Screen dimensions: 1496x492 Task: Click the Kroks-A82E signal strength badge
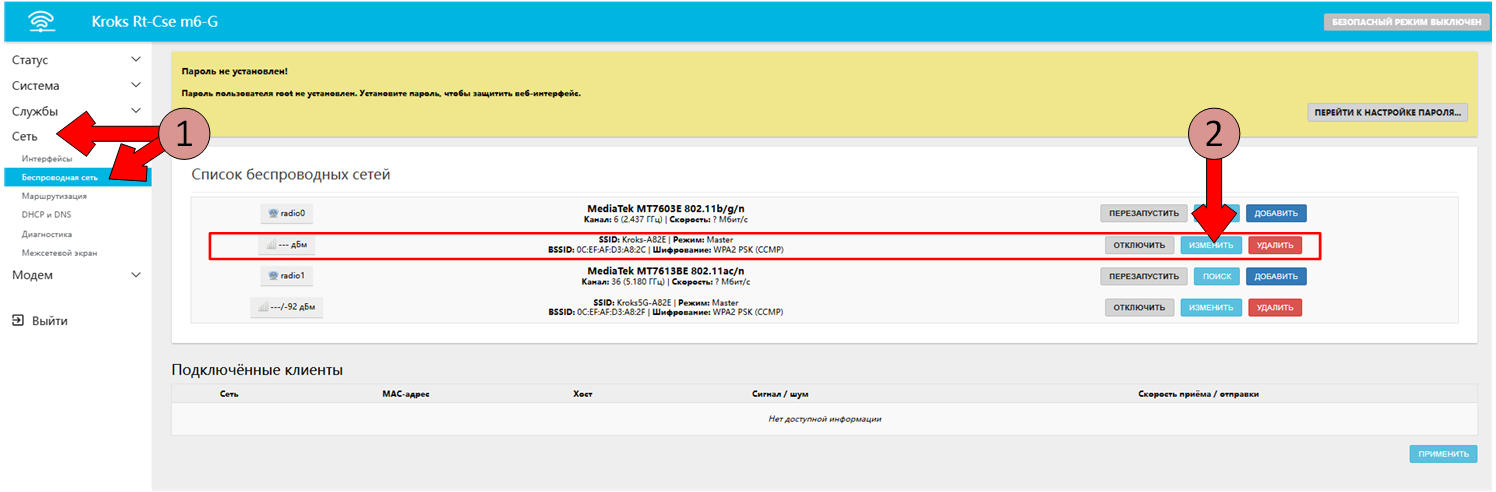pyautogui.click(x=286, y=245)
